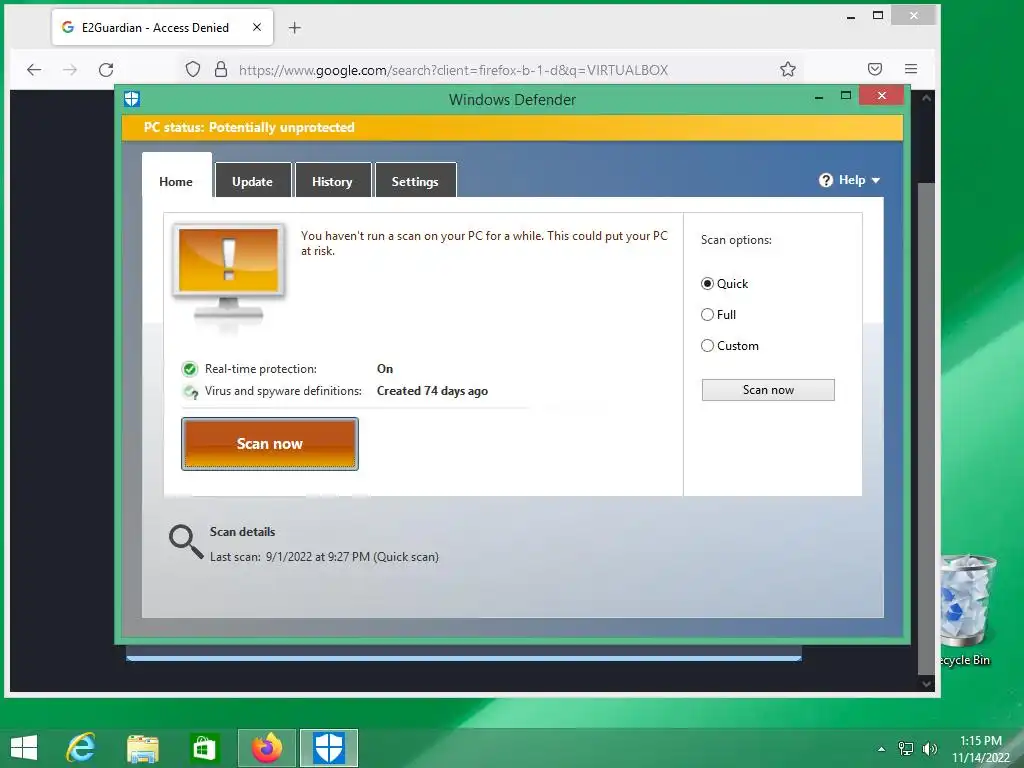The width and height of the screenshot is (1024, 768).
Task: Maximize the Windows Defender window
Action: [x=846, y=96]
